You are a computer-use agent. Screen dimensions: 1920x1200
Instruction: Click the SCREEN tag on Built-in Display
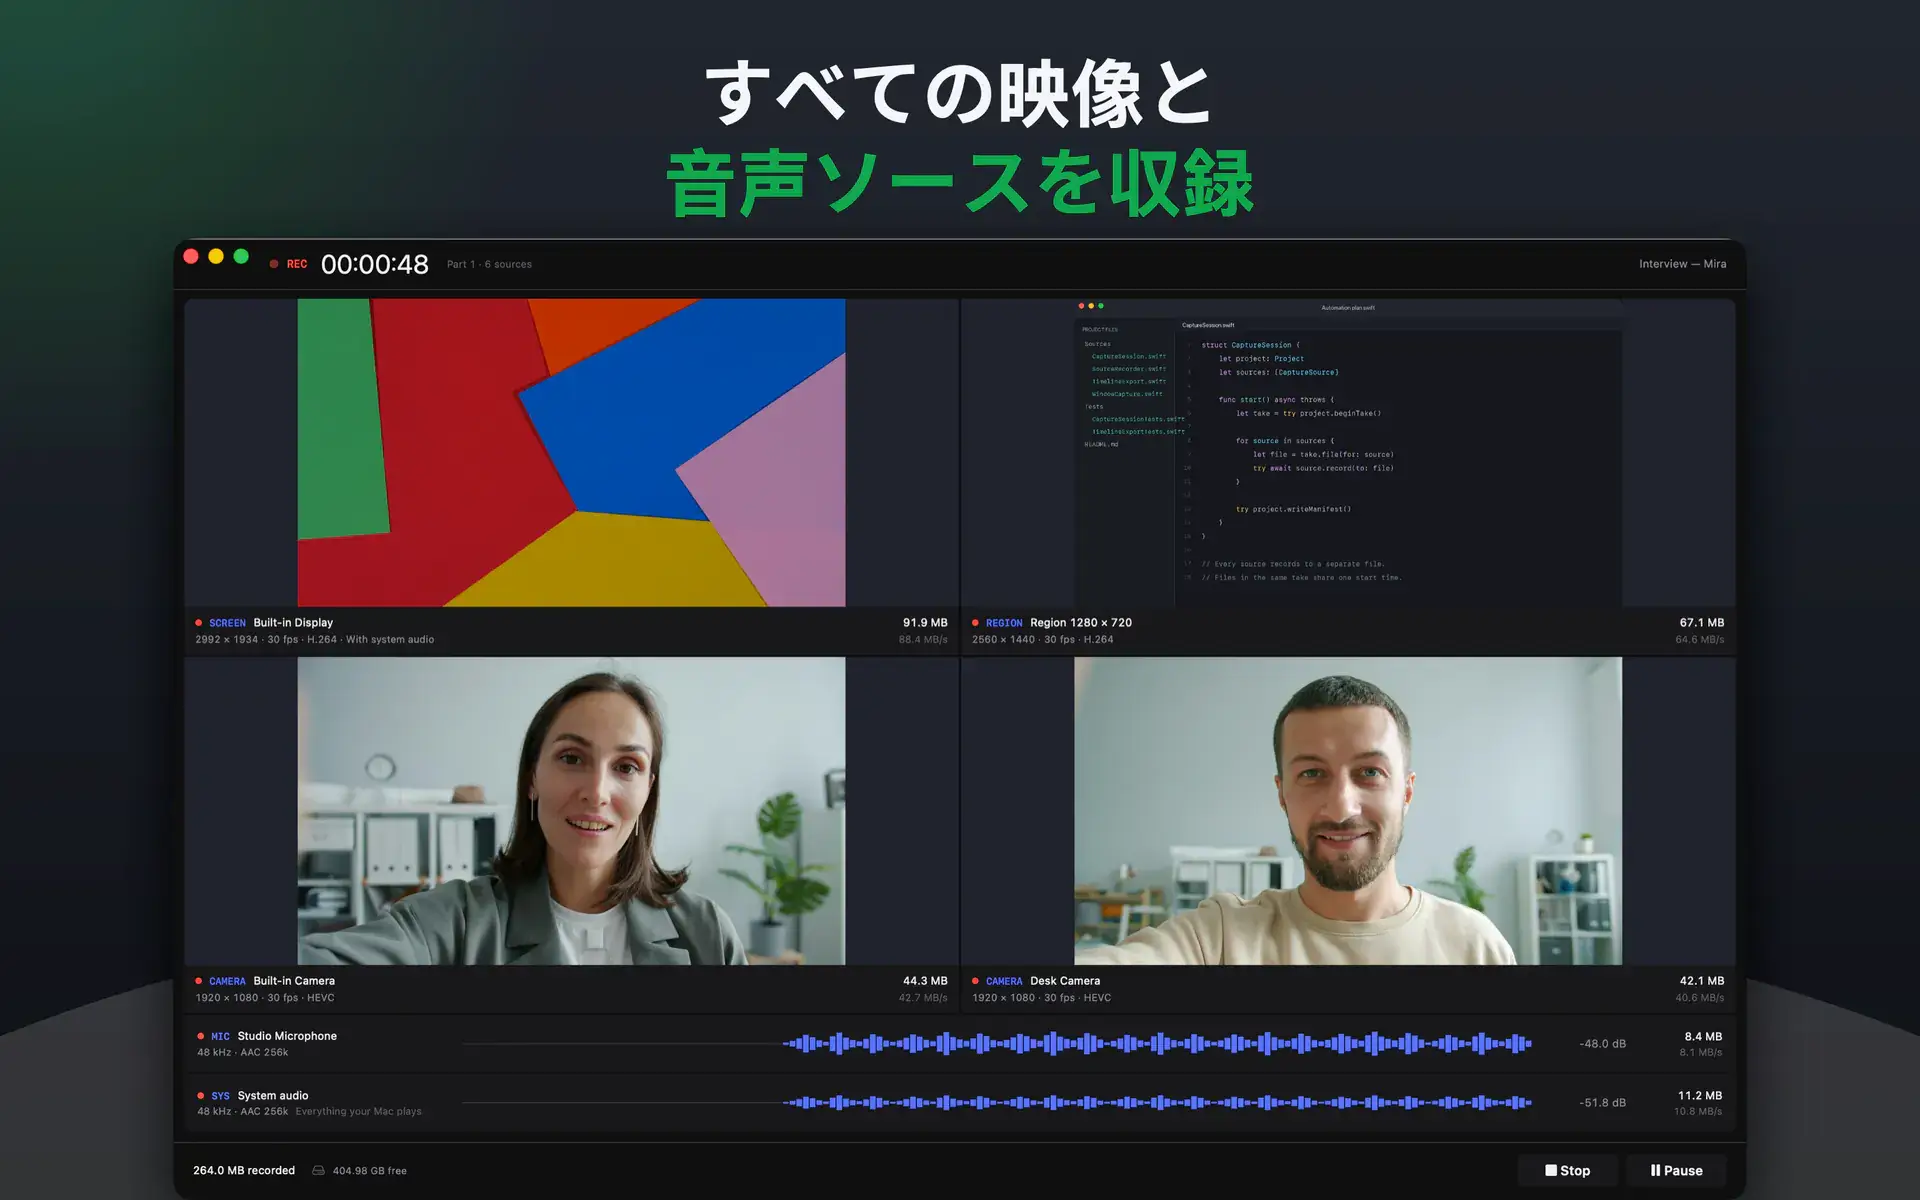click(227, 623)
